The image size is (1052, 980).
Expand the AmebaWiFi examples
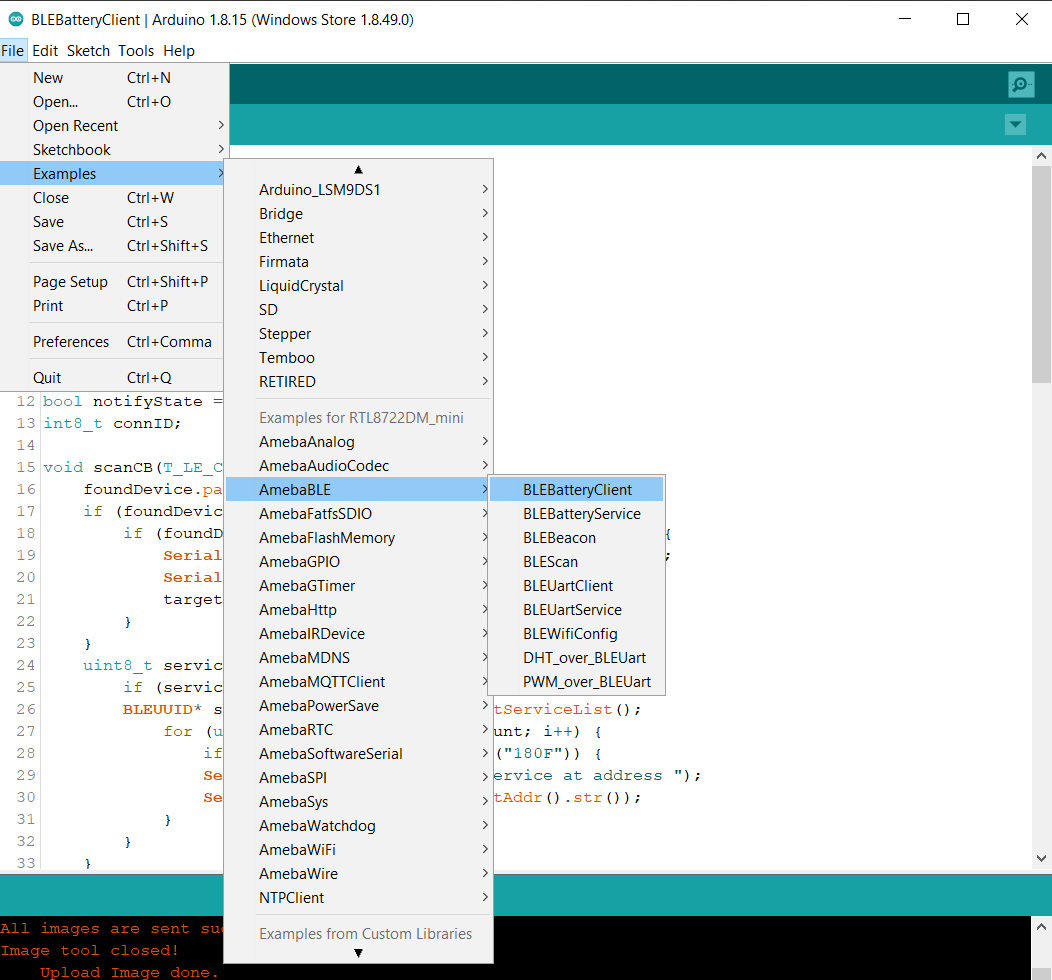[x=358, y=851]
